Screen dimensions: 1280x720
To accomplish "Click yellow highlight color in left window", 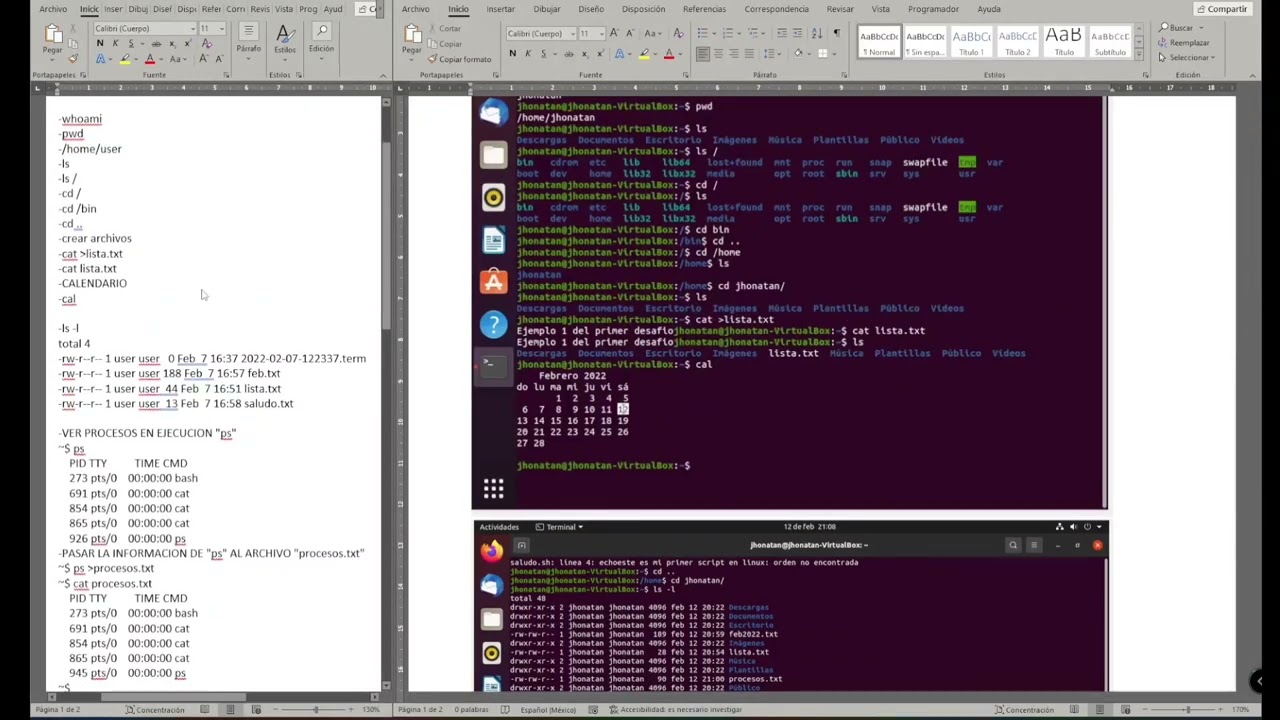I will 125,58.
